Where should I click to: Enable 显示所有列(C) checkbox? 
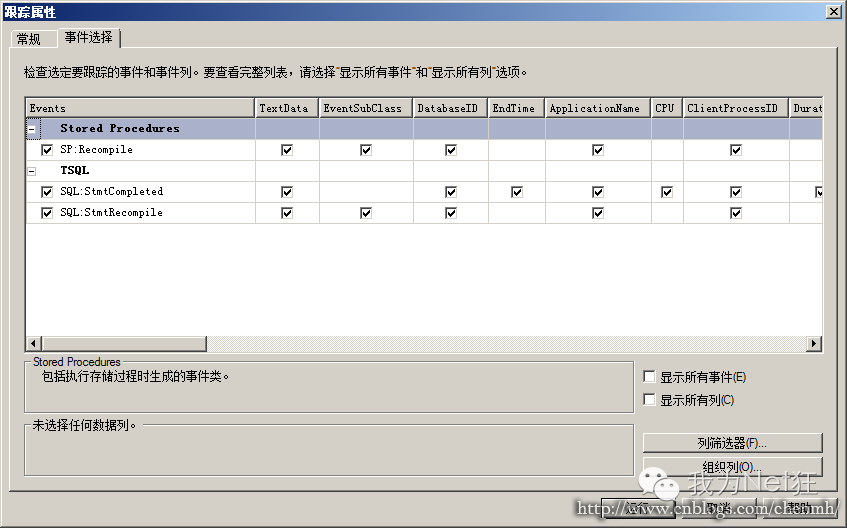tap(649, 400)
